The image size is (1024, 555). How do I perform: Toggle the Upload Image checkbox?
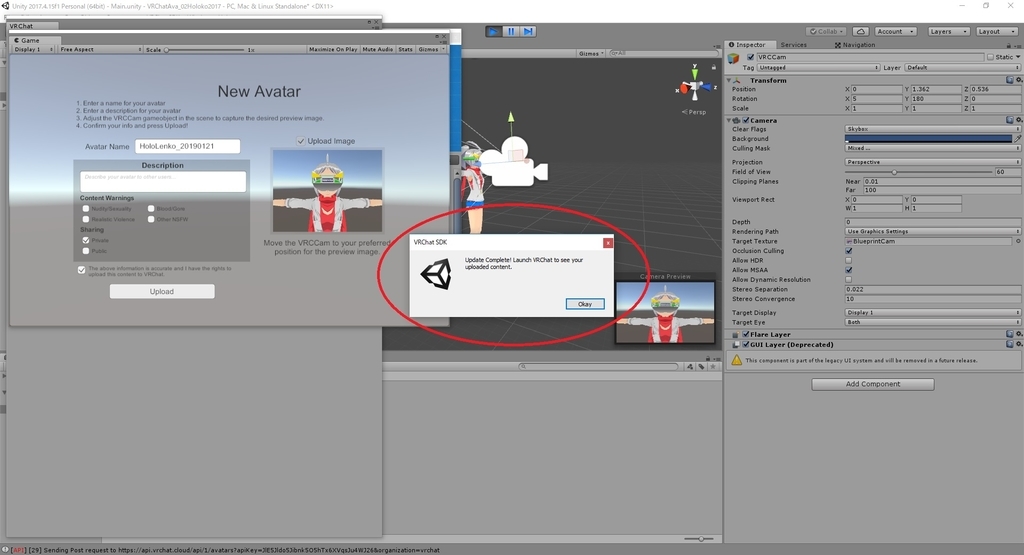[300, 140]
